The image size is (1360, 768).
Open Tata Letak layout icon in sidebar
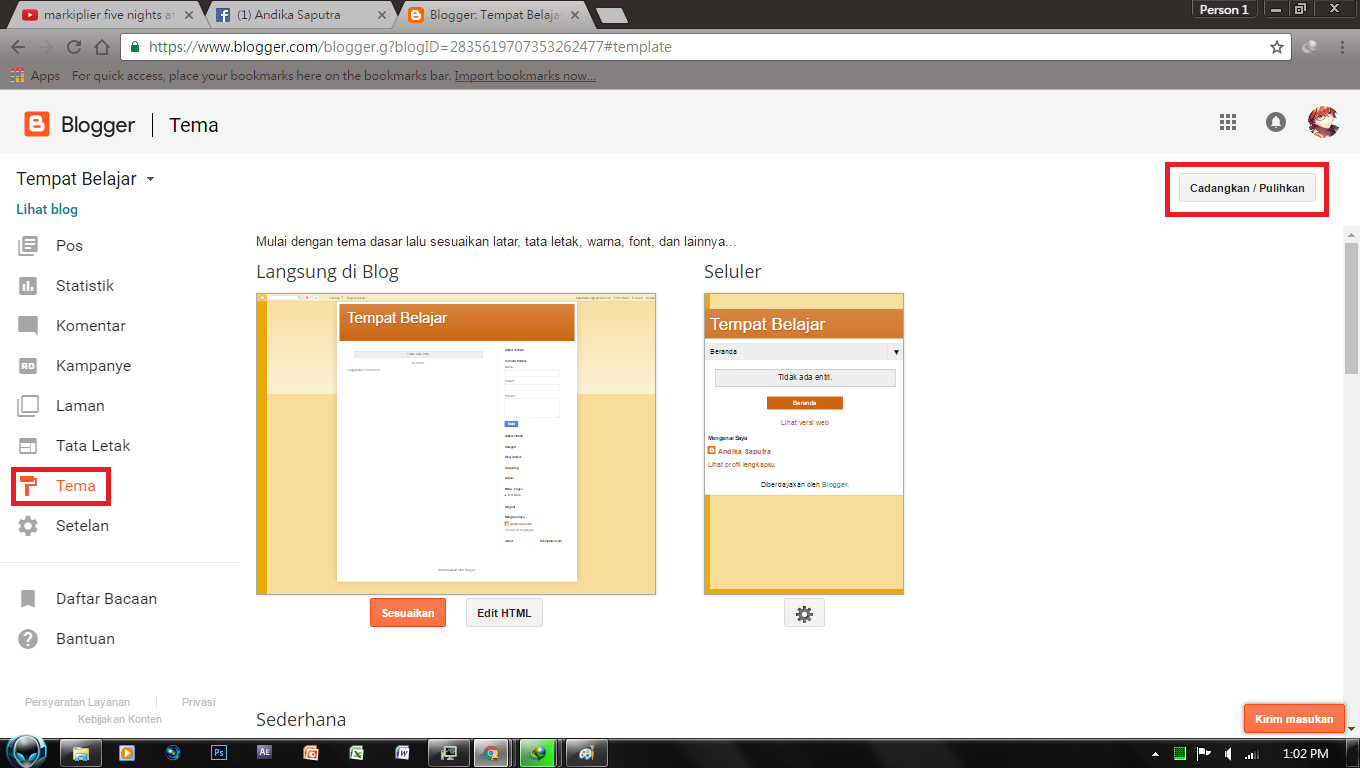coord(28,446)
